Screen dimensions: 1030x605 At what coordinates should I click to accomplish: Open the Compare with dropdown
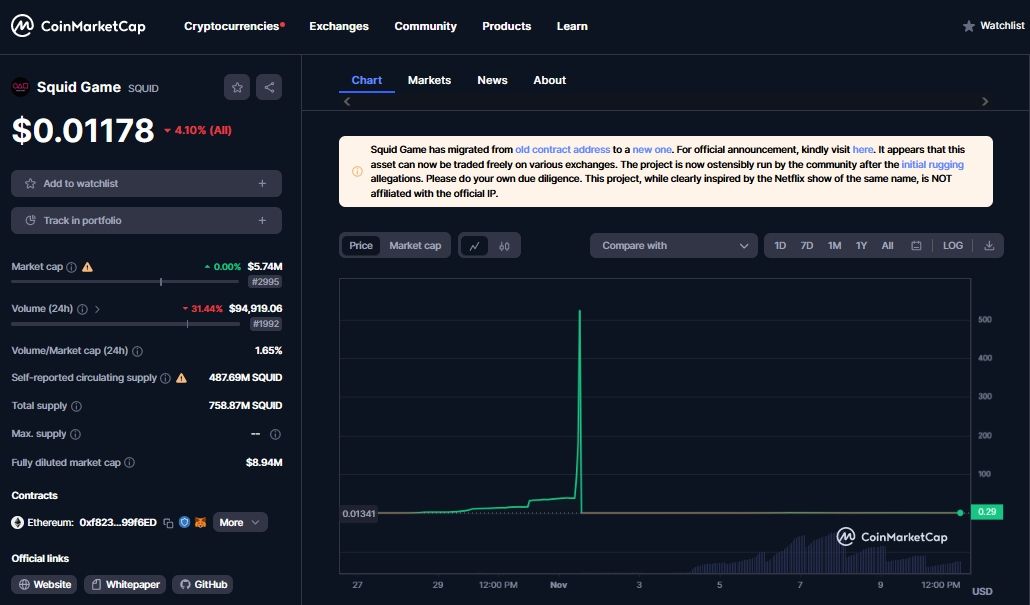click(x=673, y=246)
